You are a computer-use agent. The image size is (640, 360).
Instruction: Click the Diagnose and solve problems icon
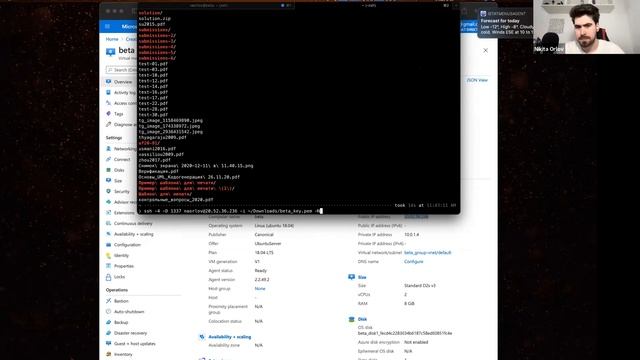(x=109, y=124)
